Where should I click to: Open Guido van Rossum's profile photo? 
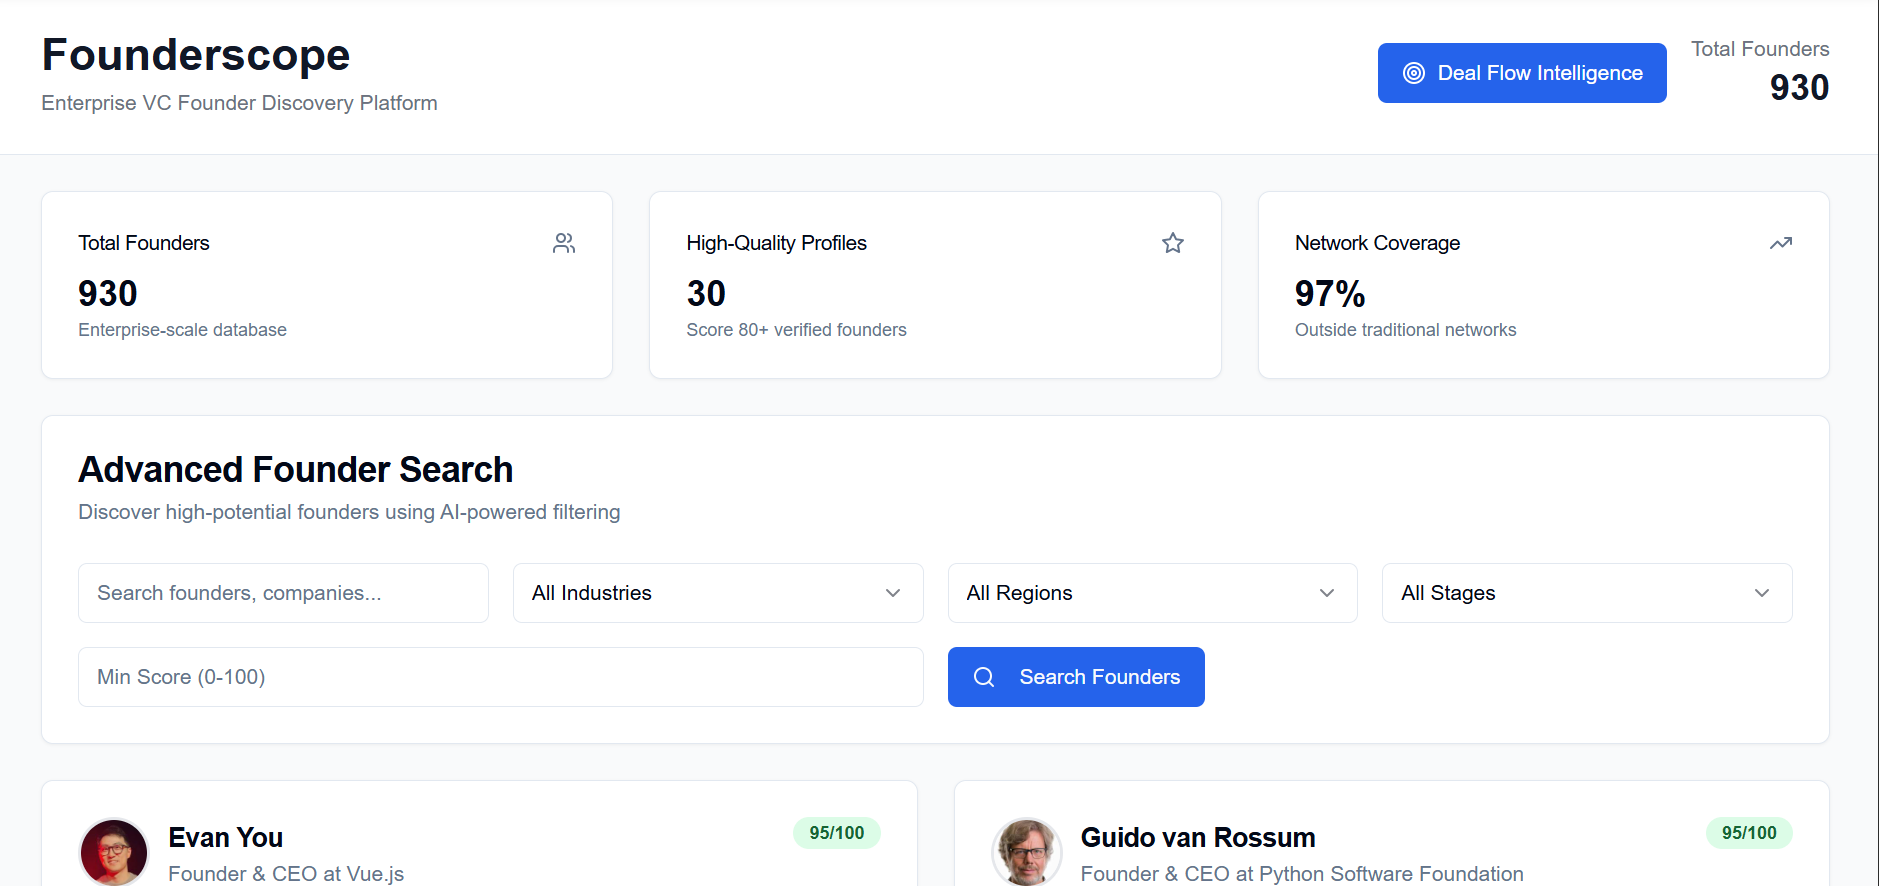pos(1026,852)
